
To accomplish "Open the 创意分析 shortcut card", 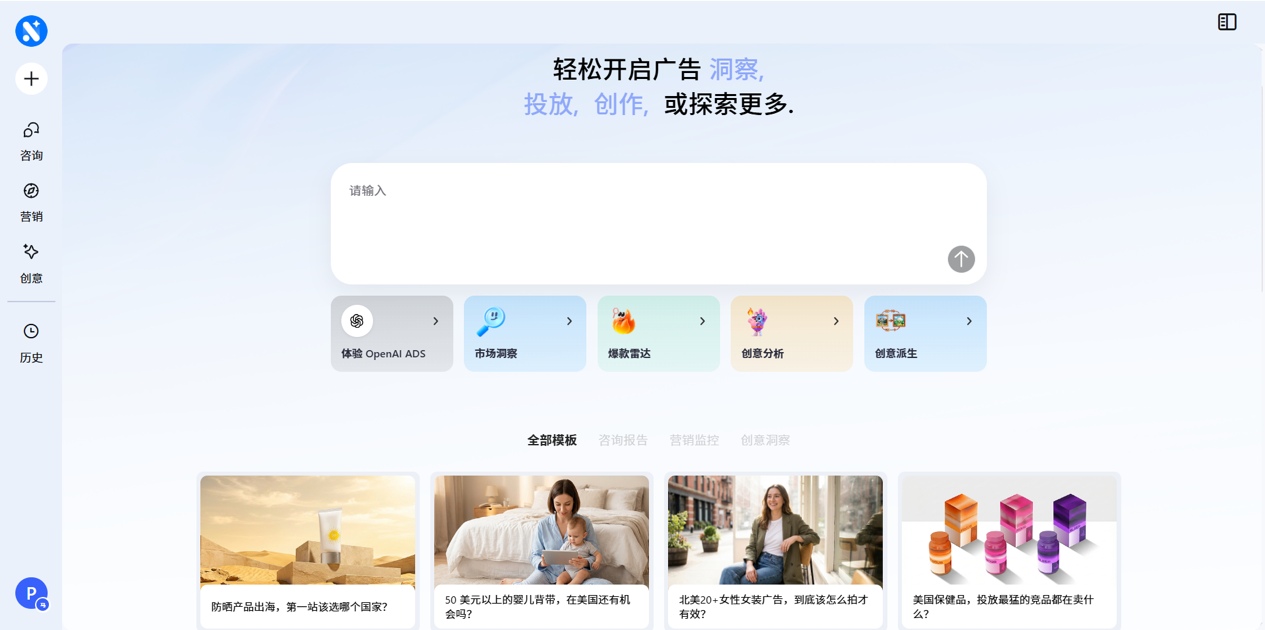I will [792, 333].
